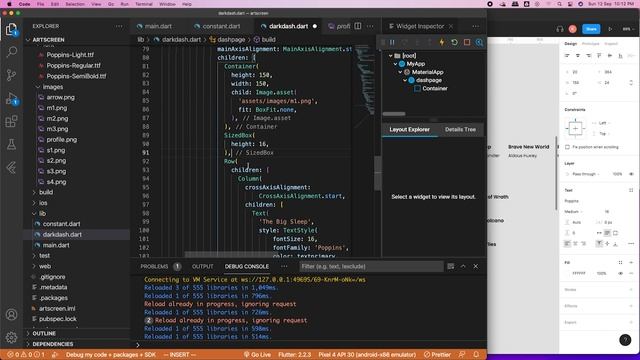Click the Pixel 4 API 30 device selector
This screenshot has width=640, height=360.
[367, 355]
